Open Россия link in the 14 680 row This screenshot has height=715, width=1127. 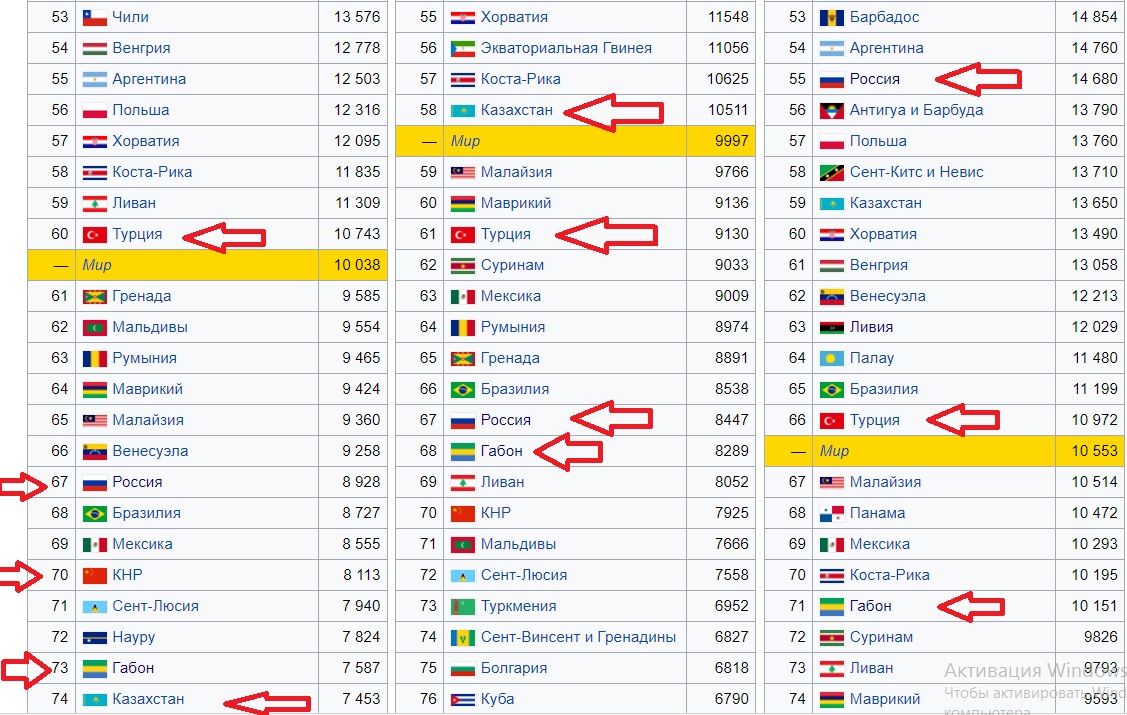click(x=875, y=80)
